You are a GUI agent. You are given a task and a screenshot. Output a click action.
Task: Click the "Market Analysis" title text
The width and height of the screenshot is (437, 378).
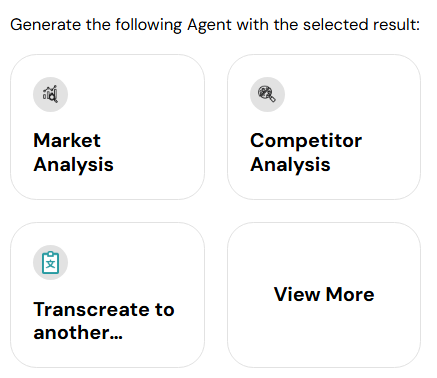[x=73, y=152]
